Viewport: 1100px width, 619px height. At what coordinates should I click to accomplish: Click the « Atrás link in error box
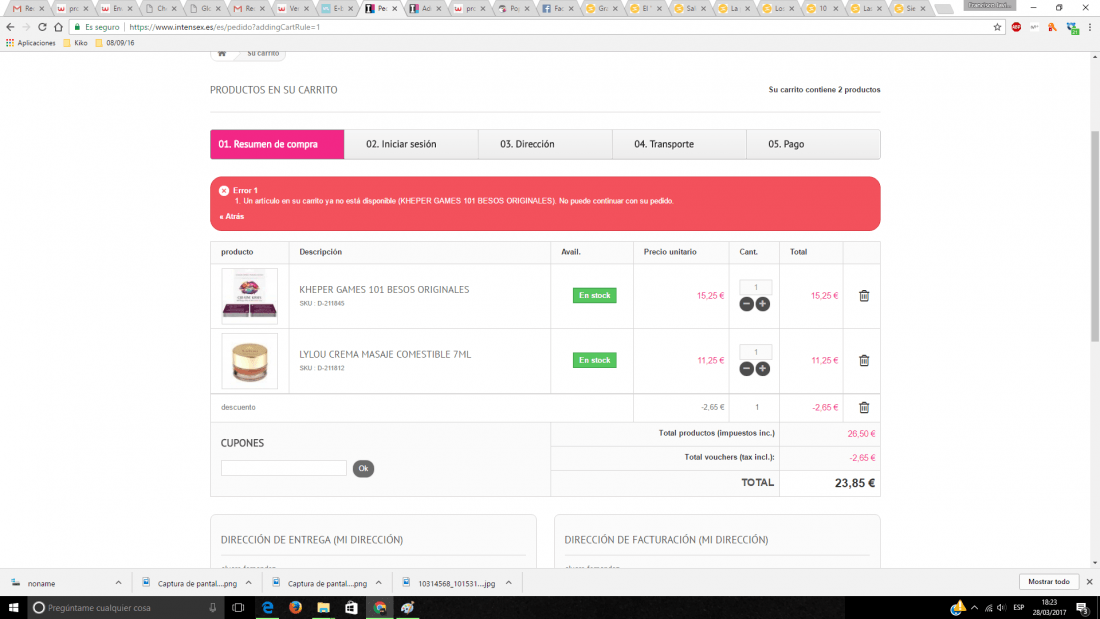(232, 216)
